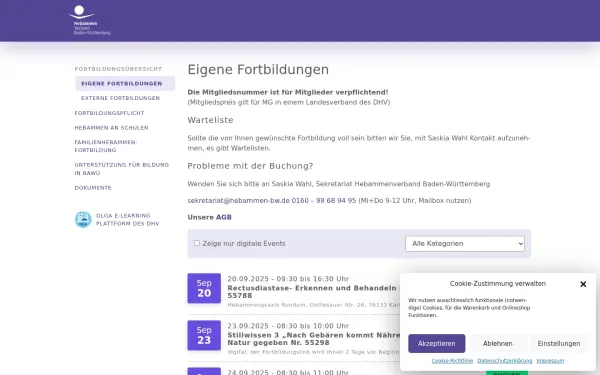Open 'Hebammen an Schulen' sidebar item

coord(111,127)
